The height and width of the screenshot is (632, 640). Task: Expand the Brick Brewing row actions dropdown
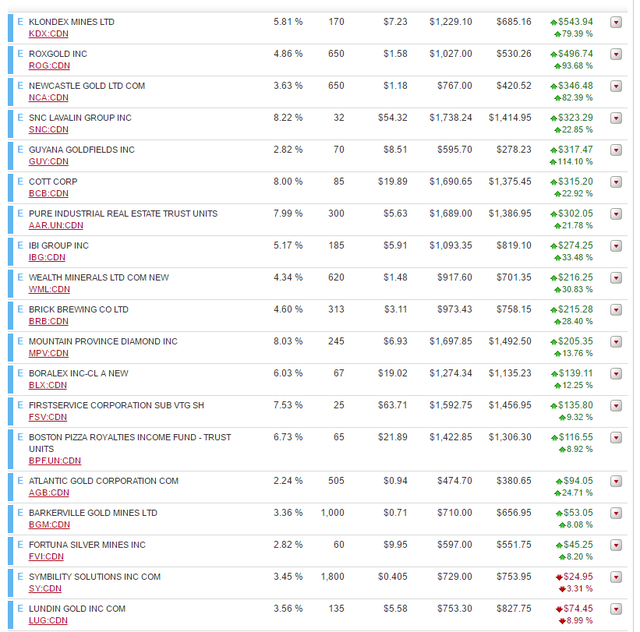pos(616,310)
